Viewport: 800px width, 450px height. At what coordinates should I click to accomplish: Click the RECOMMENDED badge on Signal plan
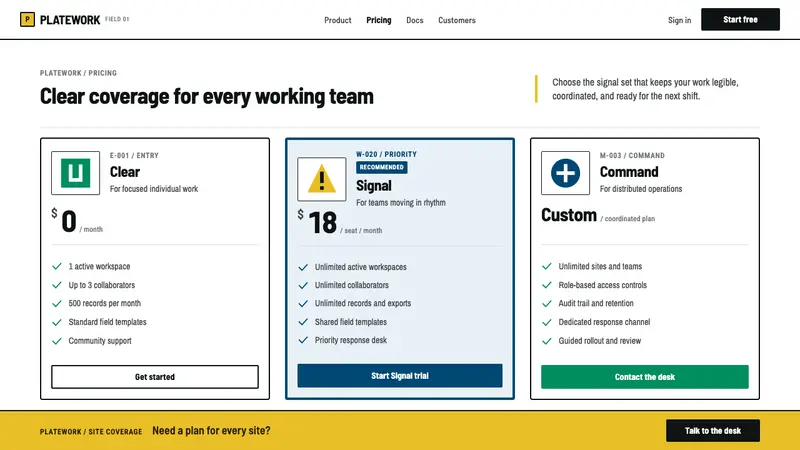pyautogui.click(x=382, y=167)
